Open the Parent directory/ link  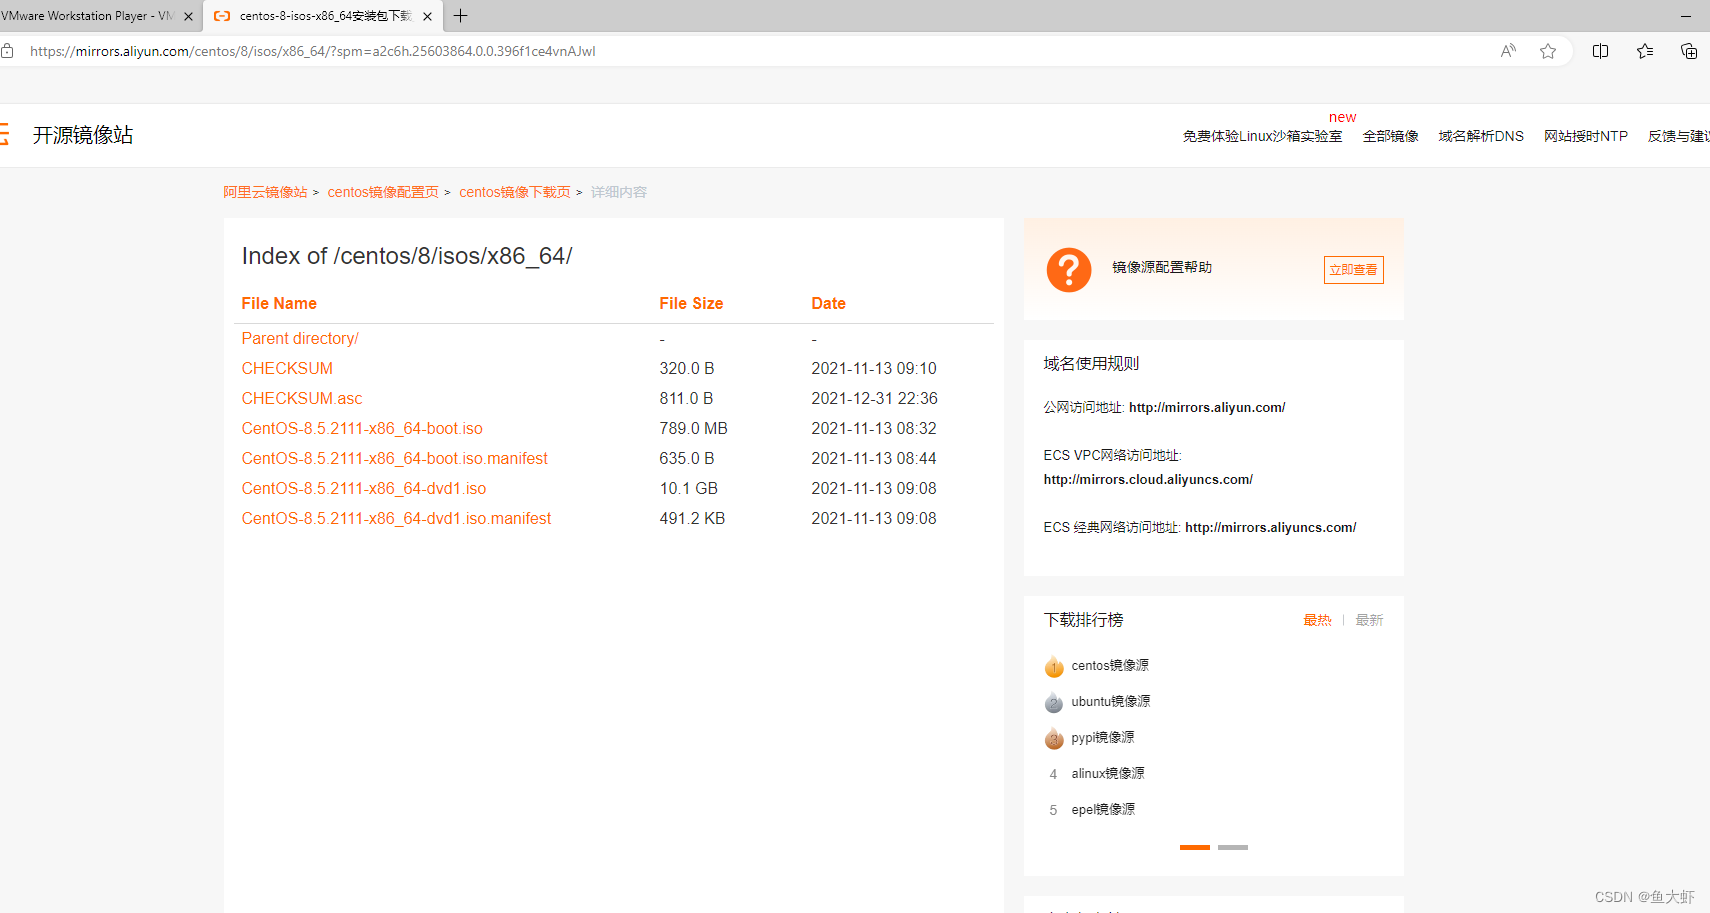coord(300,339)
